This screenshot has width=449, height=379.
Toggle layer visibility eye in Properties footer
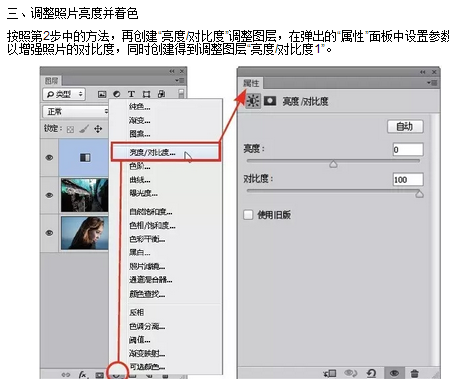point(395,373)
